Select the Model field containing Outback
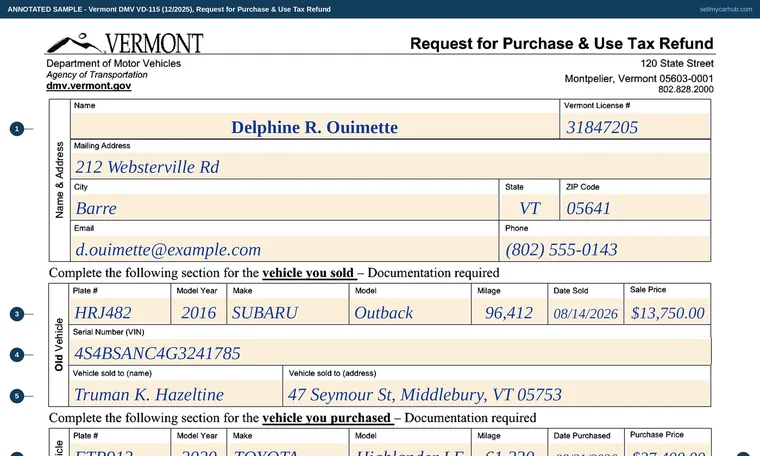 pos(410,311)
